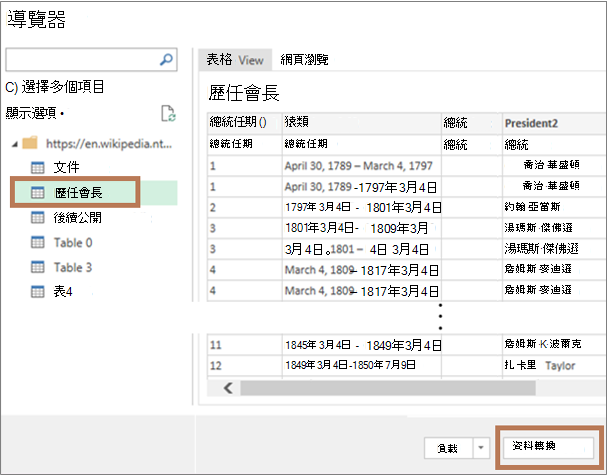This screenshot has width=607, height=475.
Task: Collapse the en.wikipedia tree node
Action: click(x=15, y=144)
